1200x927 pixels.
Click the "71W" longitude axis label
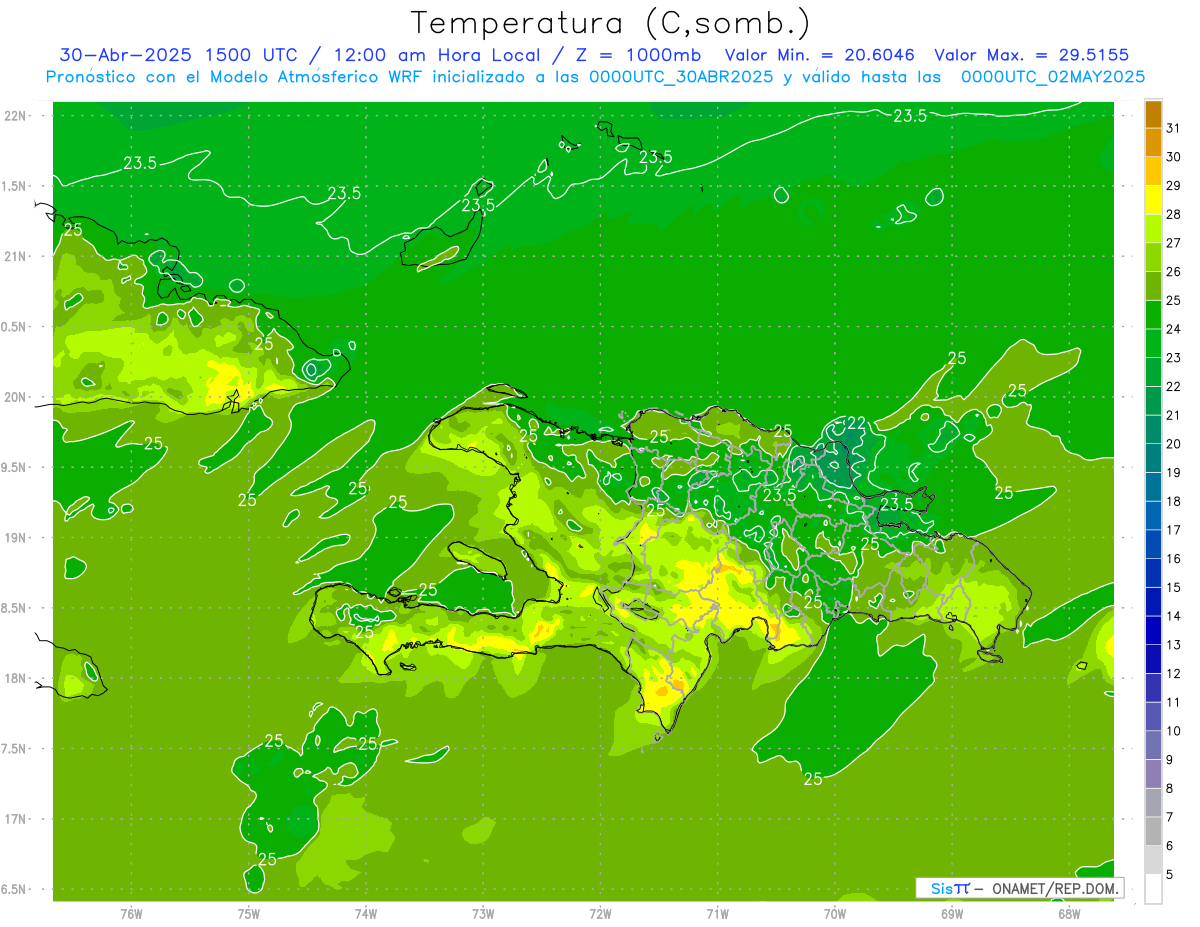tap(717, 914)
